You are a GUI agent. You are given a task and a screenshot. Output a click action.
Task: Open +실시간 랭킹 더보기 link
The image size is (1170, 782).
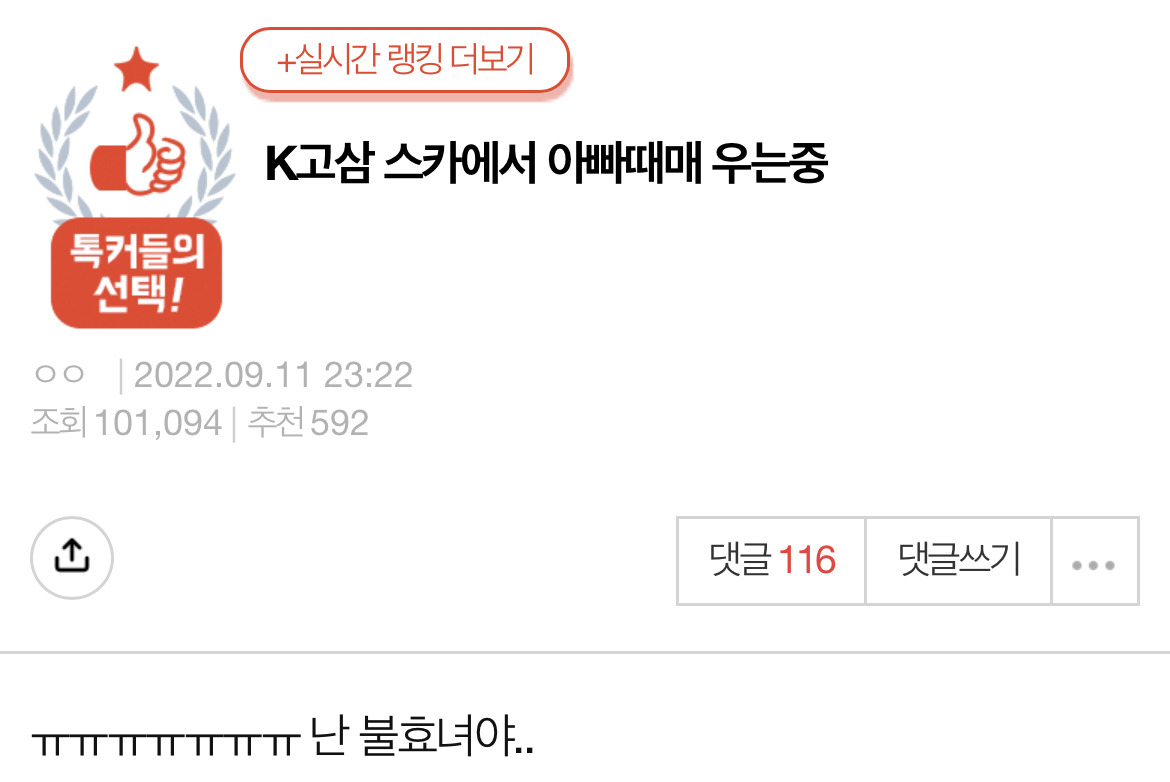405,60
